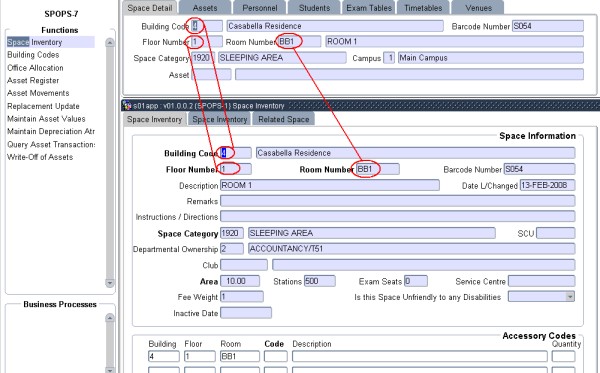Open the disabilities unfriendly dropdown

click(x=570, y=296)
